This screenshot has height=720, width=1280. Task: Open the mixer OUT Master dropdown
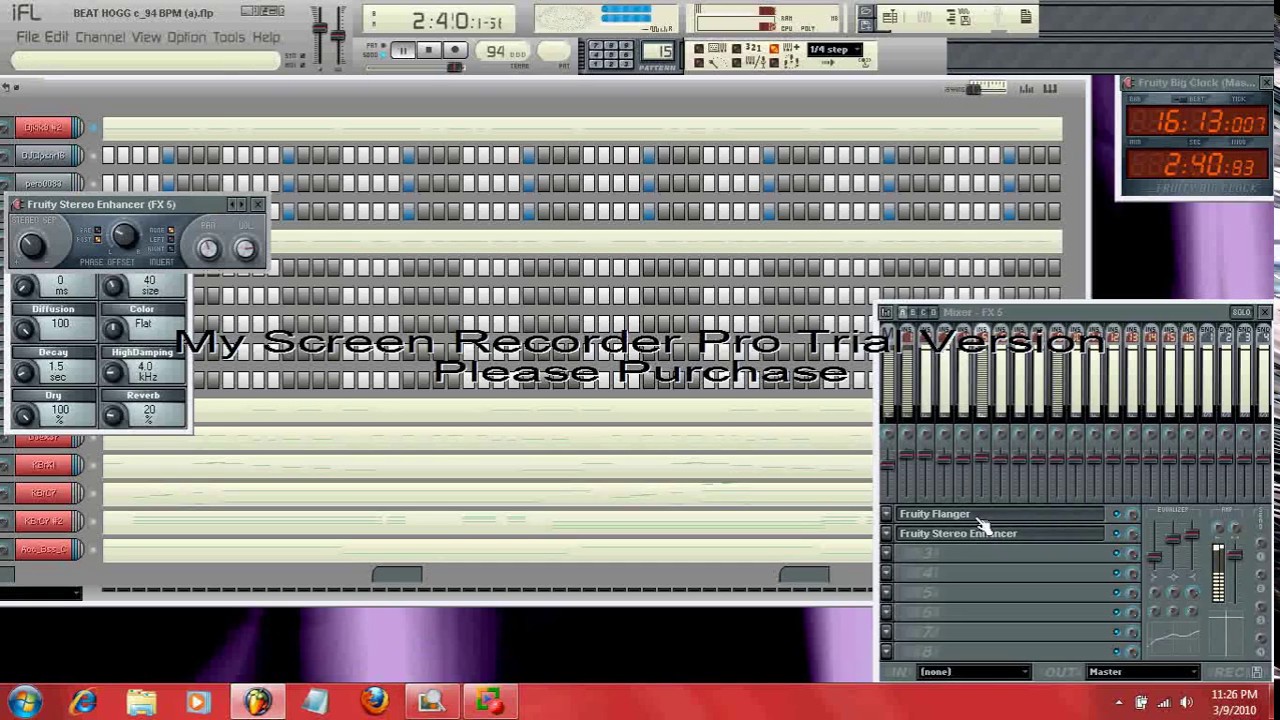point(1142,672)
